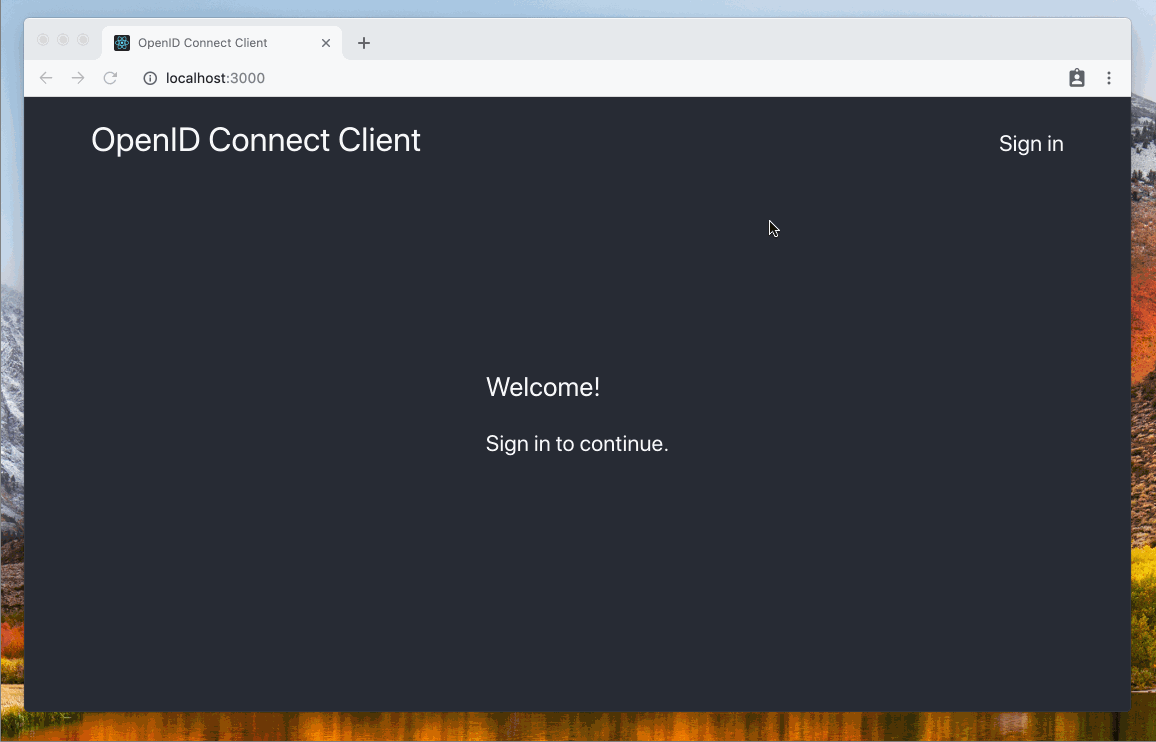Go back with the browser back arrow
This screenshot has width=1156, height=742.
(46, 78)
